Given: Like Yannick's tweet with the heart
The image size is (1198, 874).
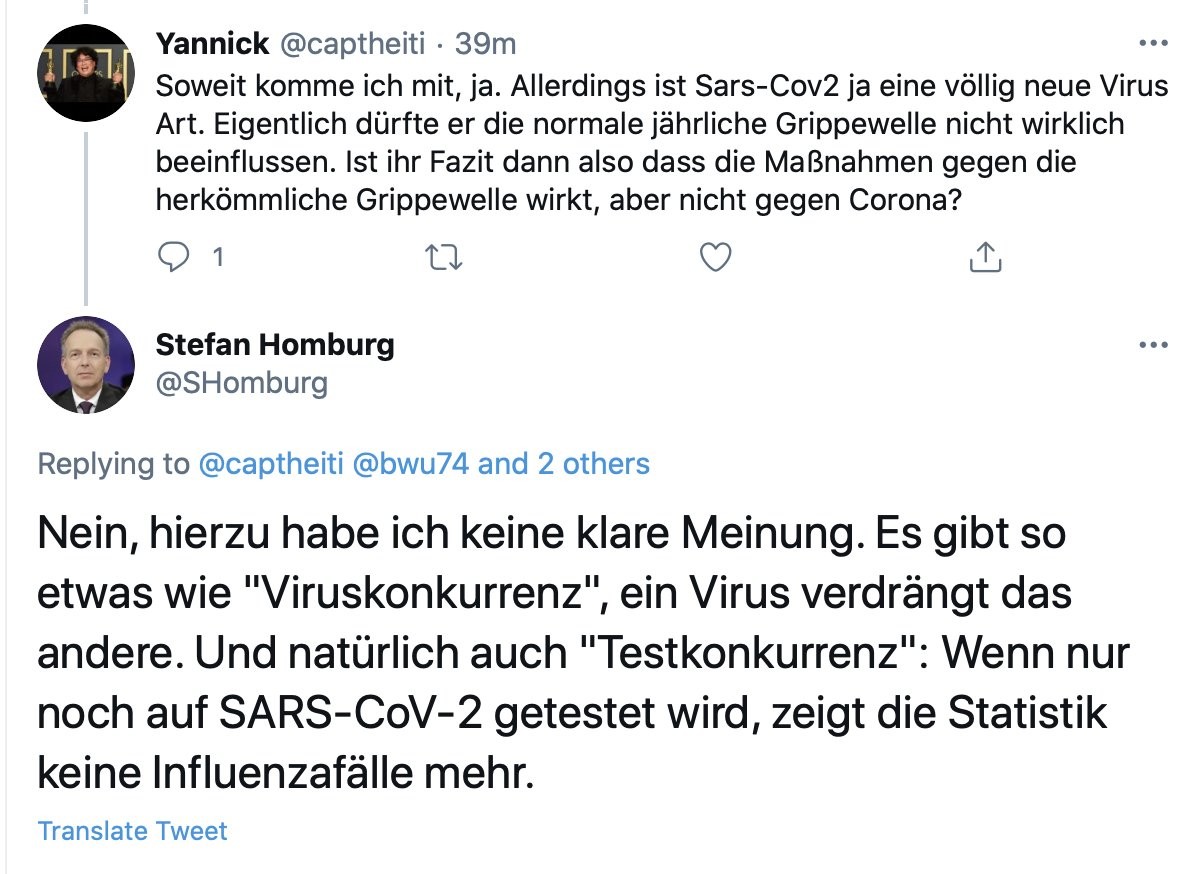Looking at the screenshot, I should click(714, 257).
